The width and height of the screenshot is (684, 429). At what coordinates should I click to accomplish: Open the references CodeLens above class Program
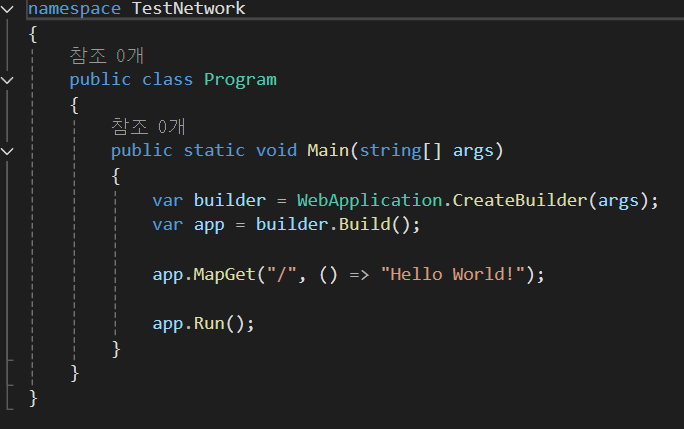point(106,56)
